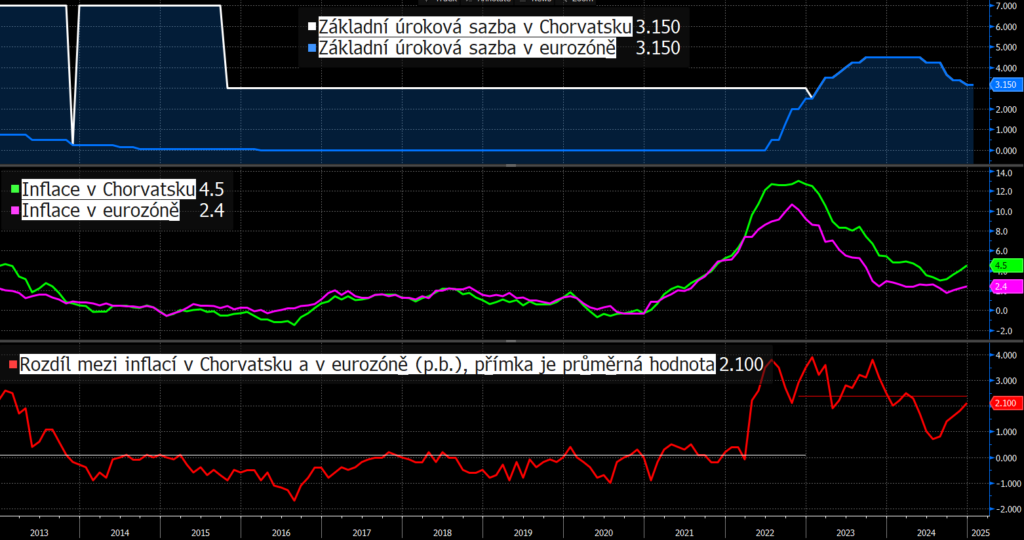
Task: Grab divider handle between rate and inflation panes
Action: [x=511, y=166]
